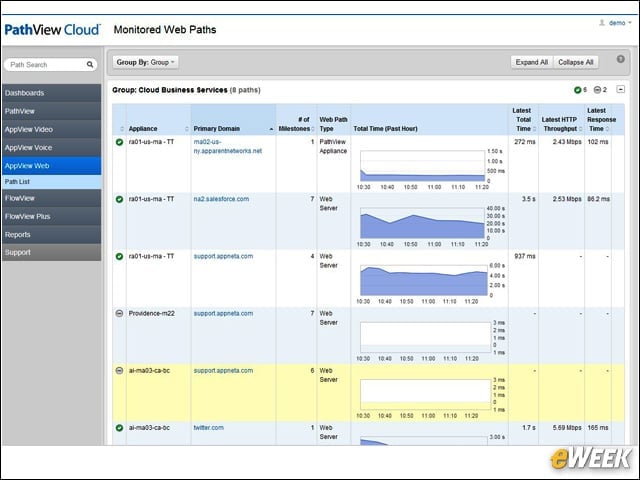The width and height of the screenshot is (640, 480).
Task: Open Reports in the sidebar
Action: coord(51,235)
